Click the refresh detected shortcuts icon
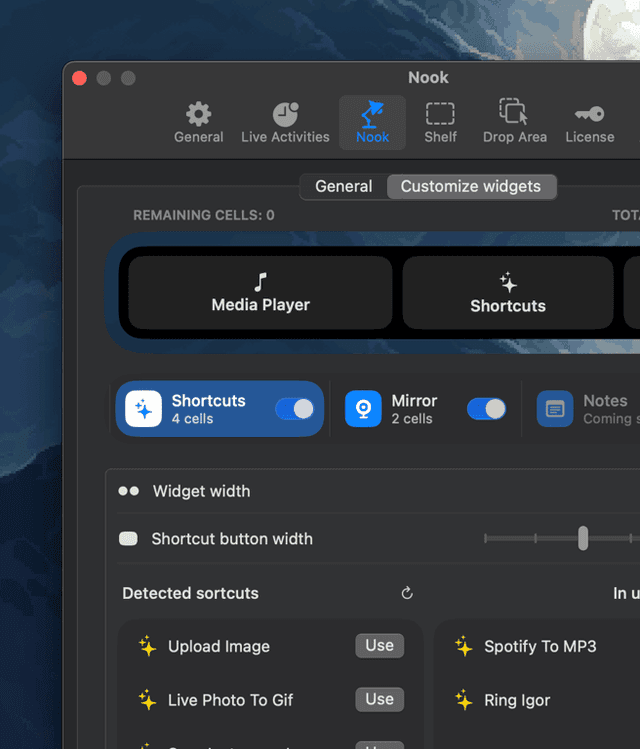The image size is (640, 749). pos(407,593)
